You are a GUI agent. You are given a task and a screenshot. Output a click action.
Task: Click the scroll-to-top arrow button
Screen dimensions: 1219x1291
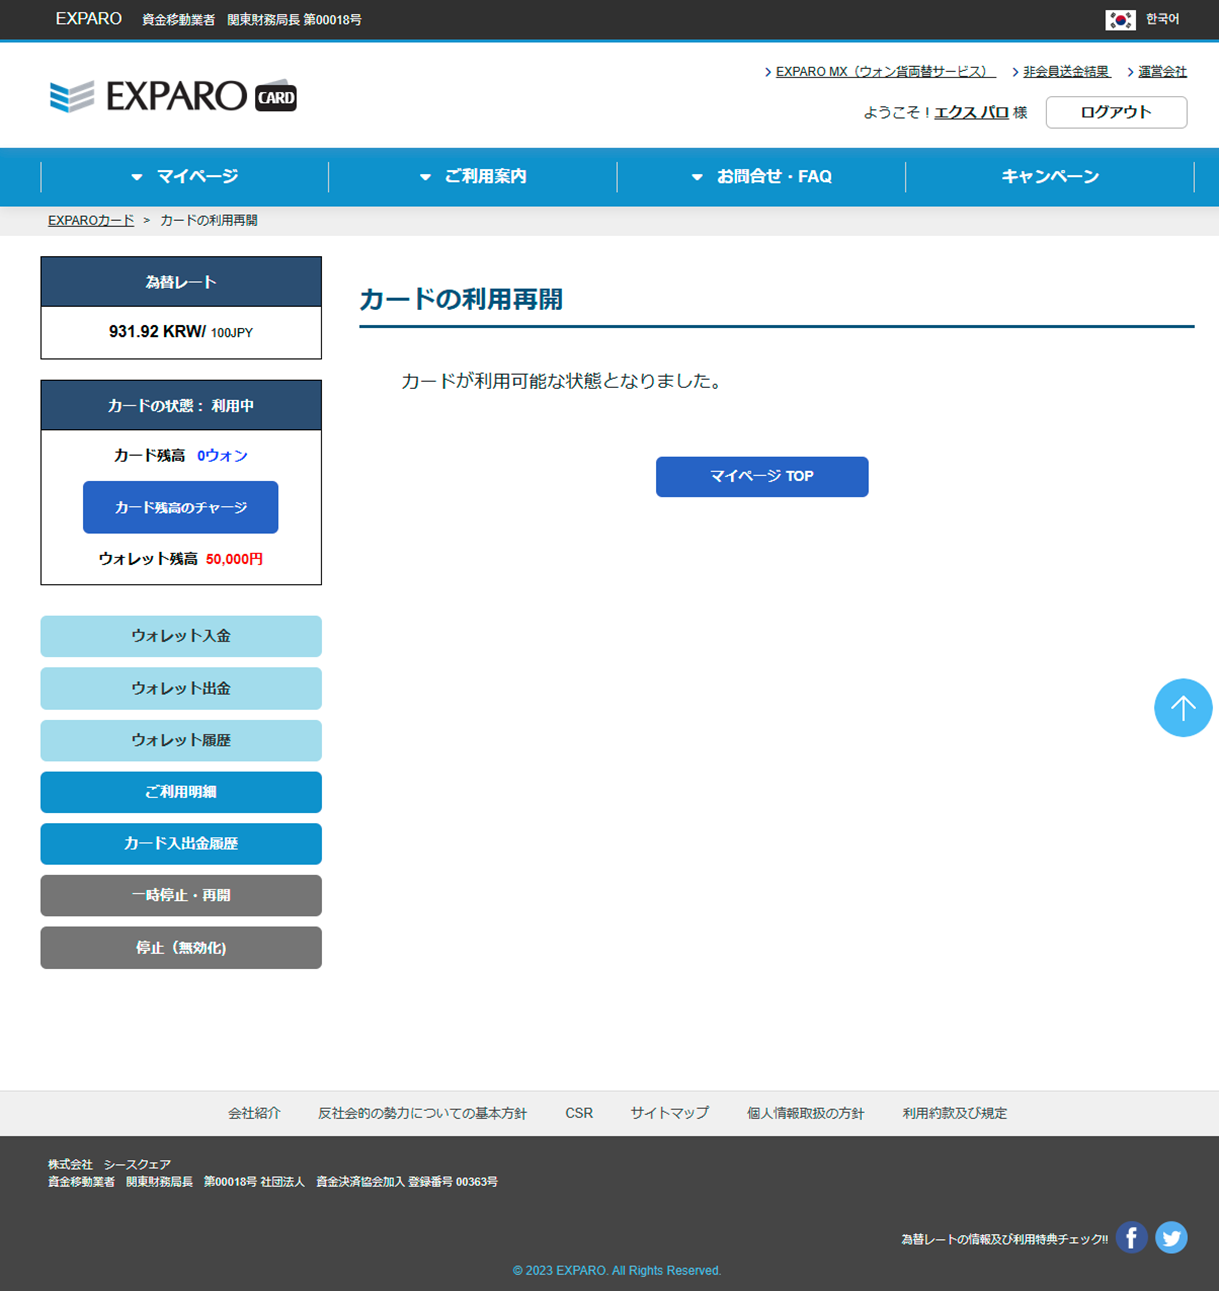click(x=1182, y=708)
